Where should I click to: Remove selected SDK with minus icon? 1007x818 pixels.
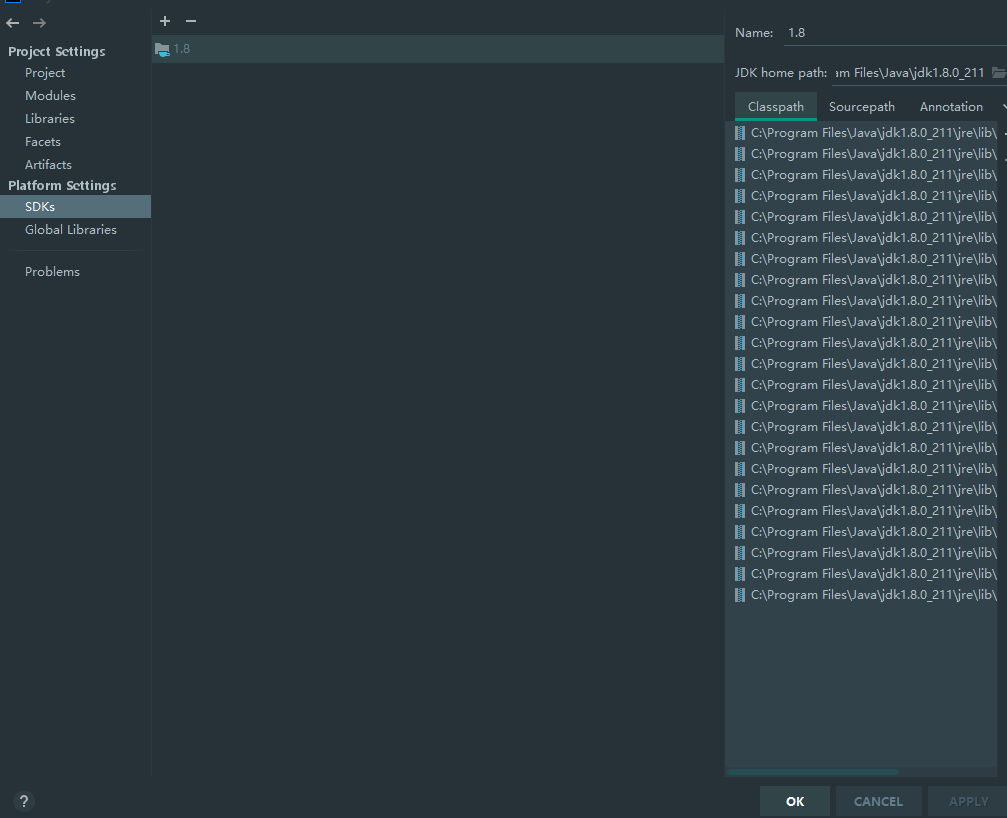[191, 21]
